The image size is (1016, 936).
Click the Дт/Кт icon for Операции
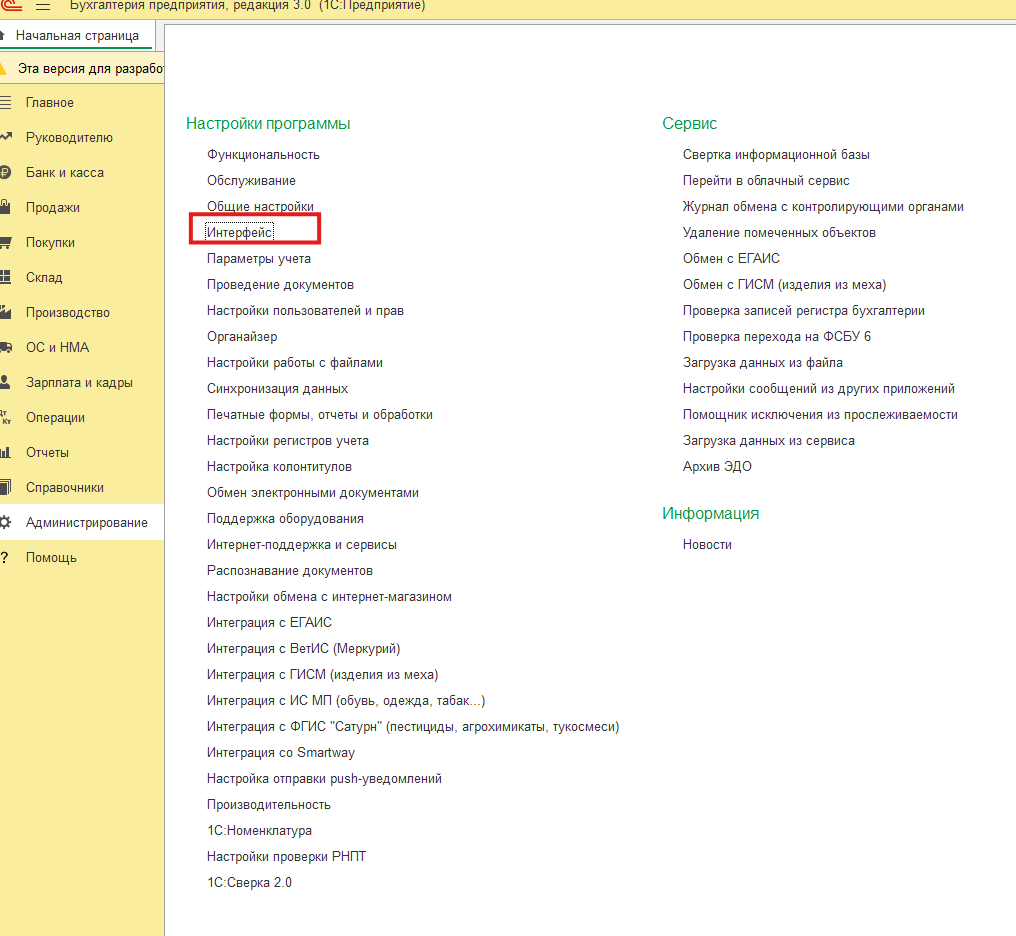(x=5, y=417)
